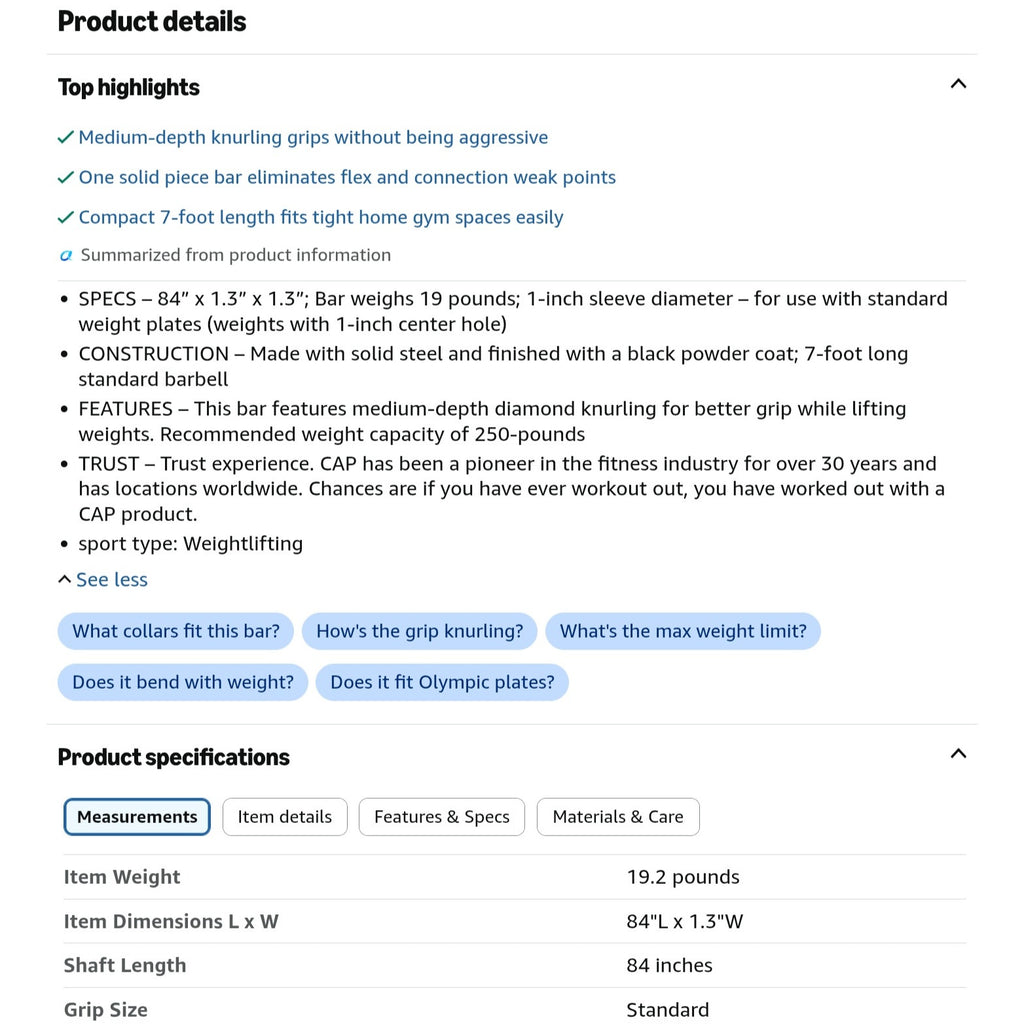Viewport: 1024px width, 1024px height.
Task: Ask What collars fit this bar?
Action: (x=176, y=632)
